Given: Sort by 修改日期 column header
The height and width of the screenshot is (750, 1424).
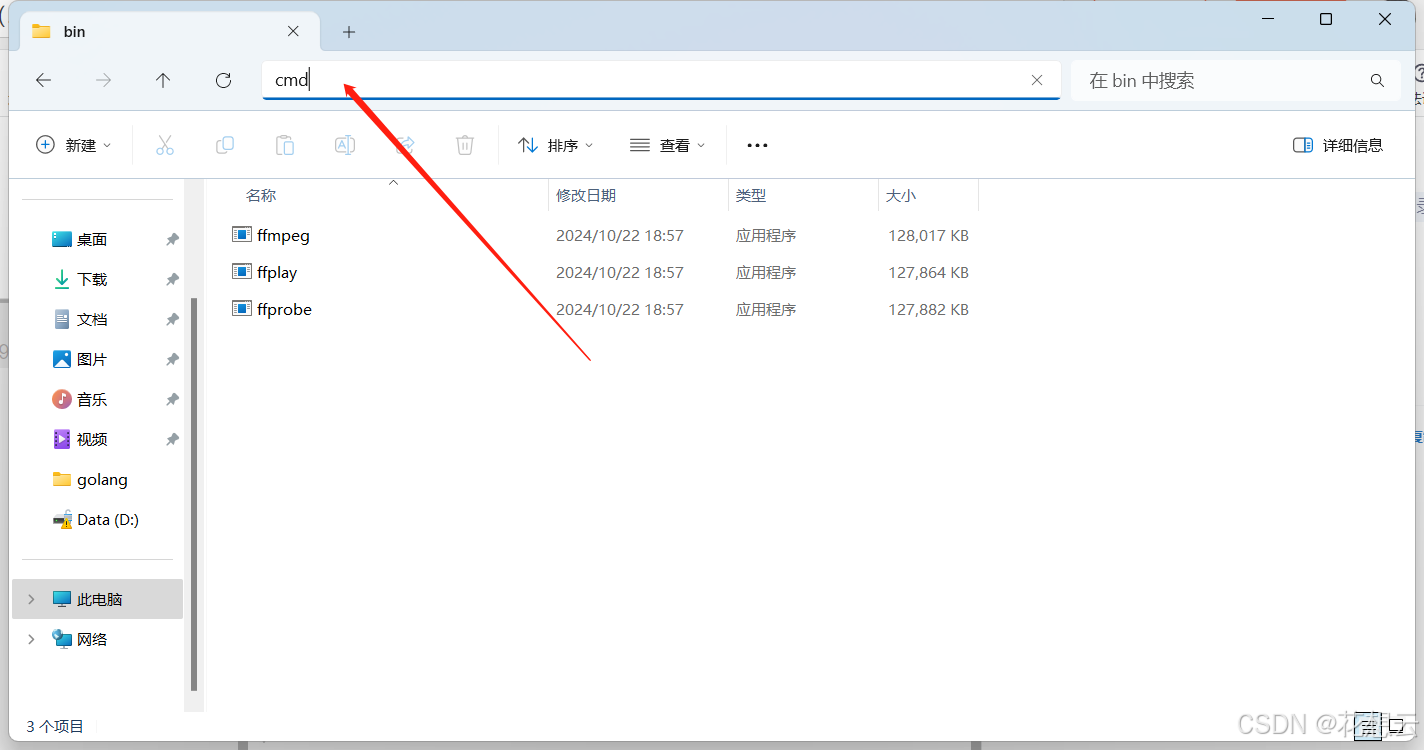Looking at the screenshot, I should coord(586,196).
